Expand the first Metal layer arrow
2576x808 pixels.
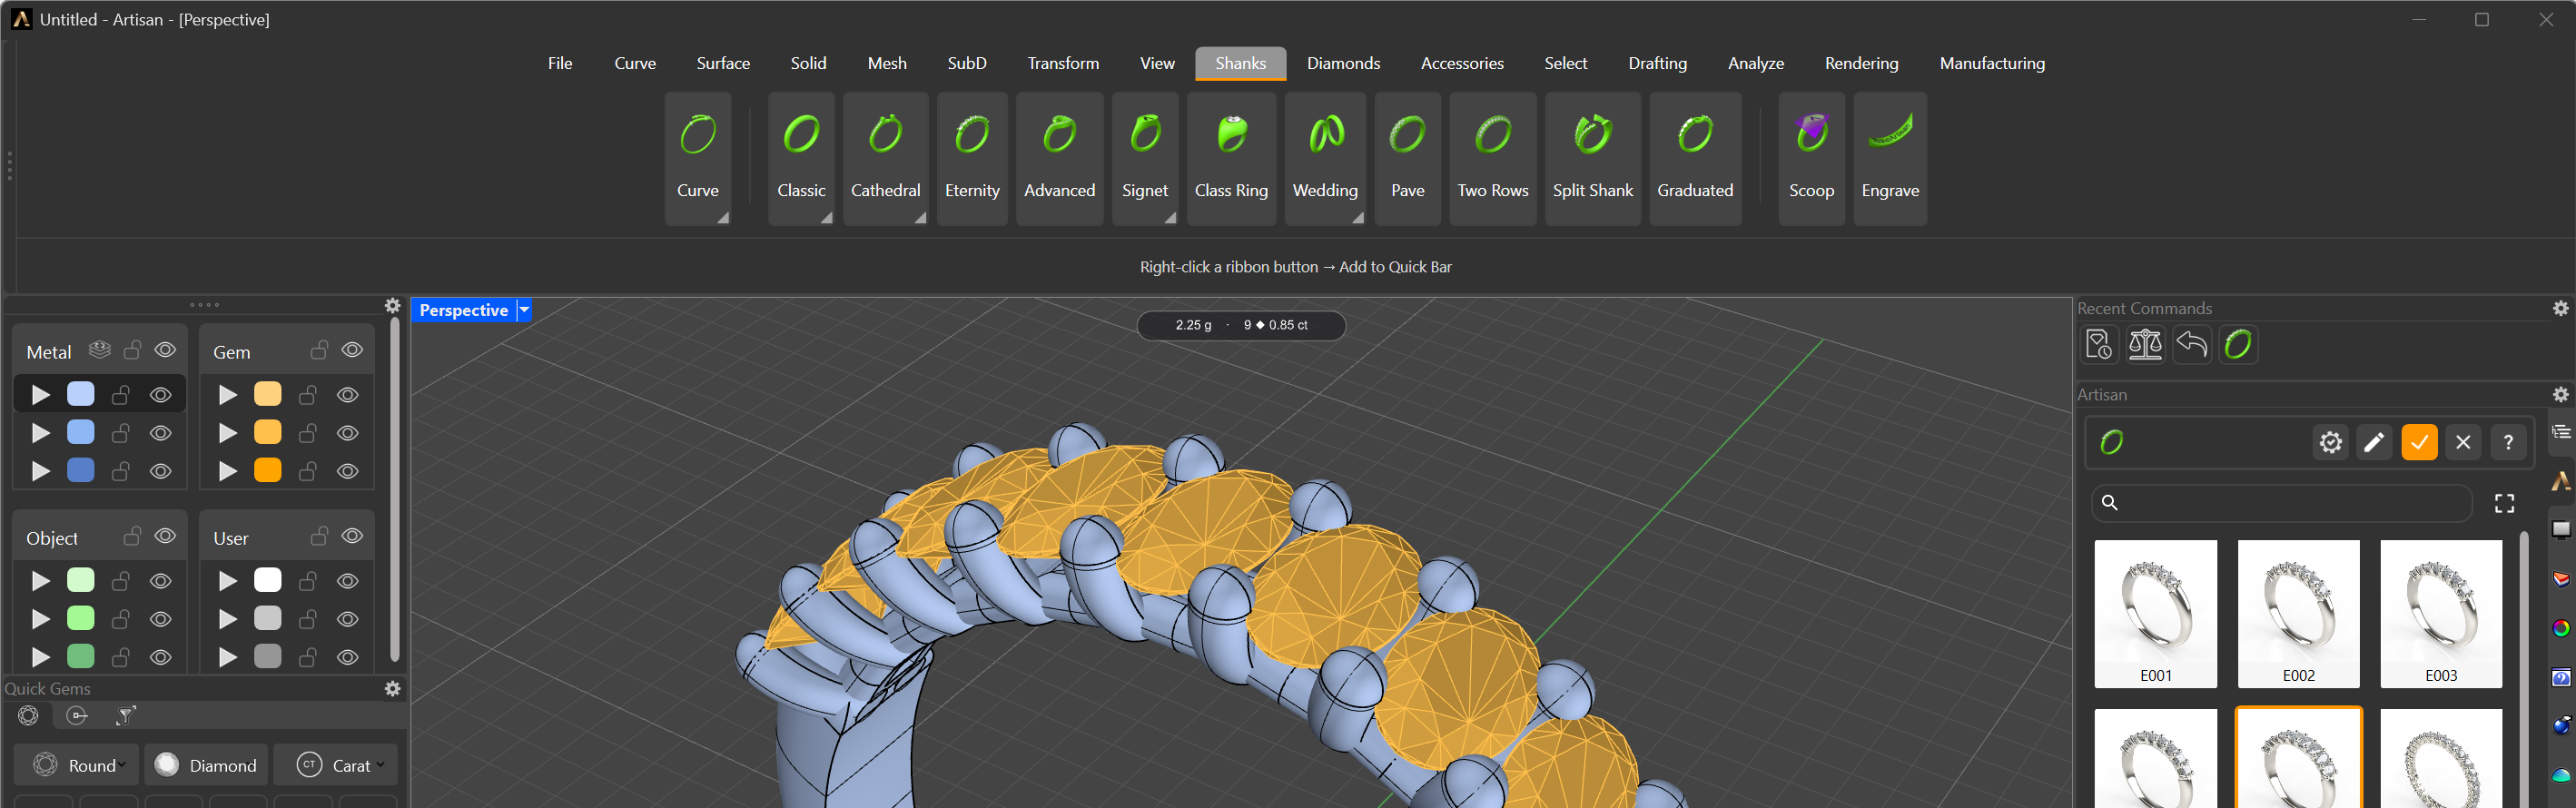41,395
